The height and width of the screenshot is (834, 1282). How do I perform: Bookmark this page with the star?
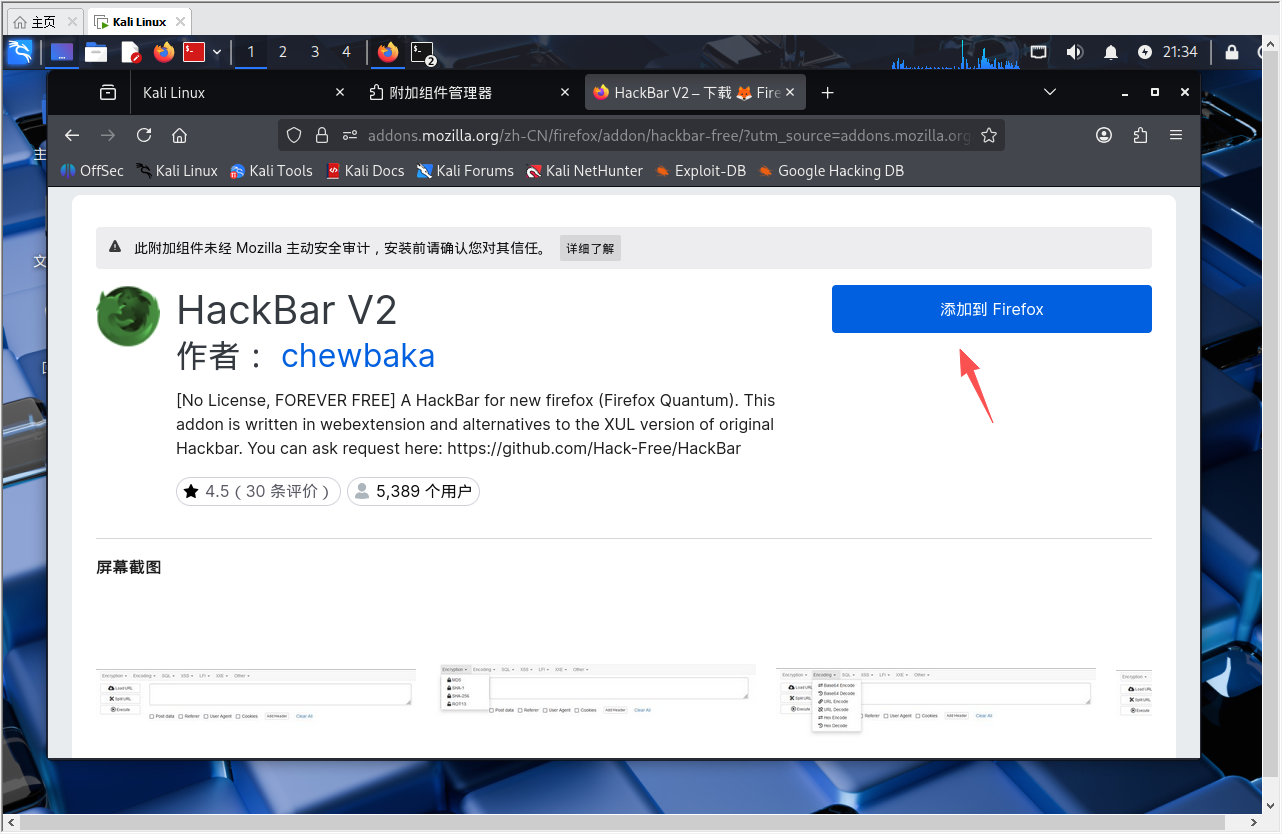click(989, 135)
